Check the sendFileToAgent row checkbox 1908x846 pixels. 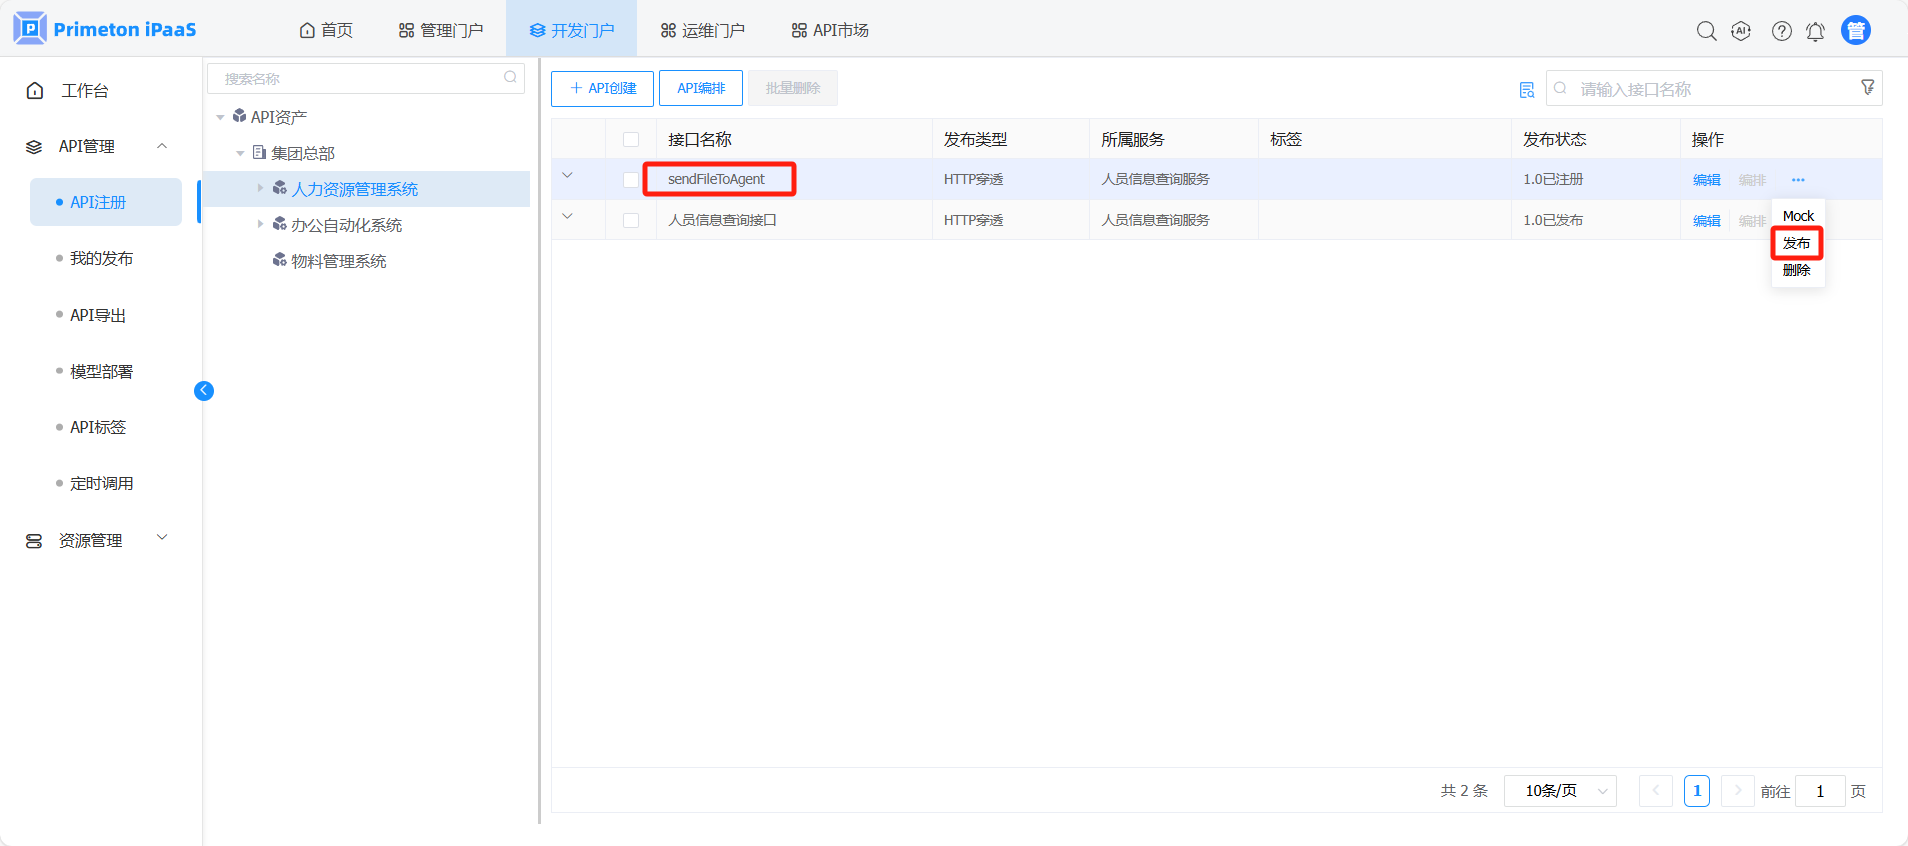[631, 180]
